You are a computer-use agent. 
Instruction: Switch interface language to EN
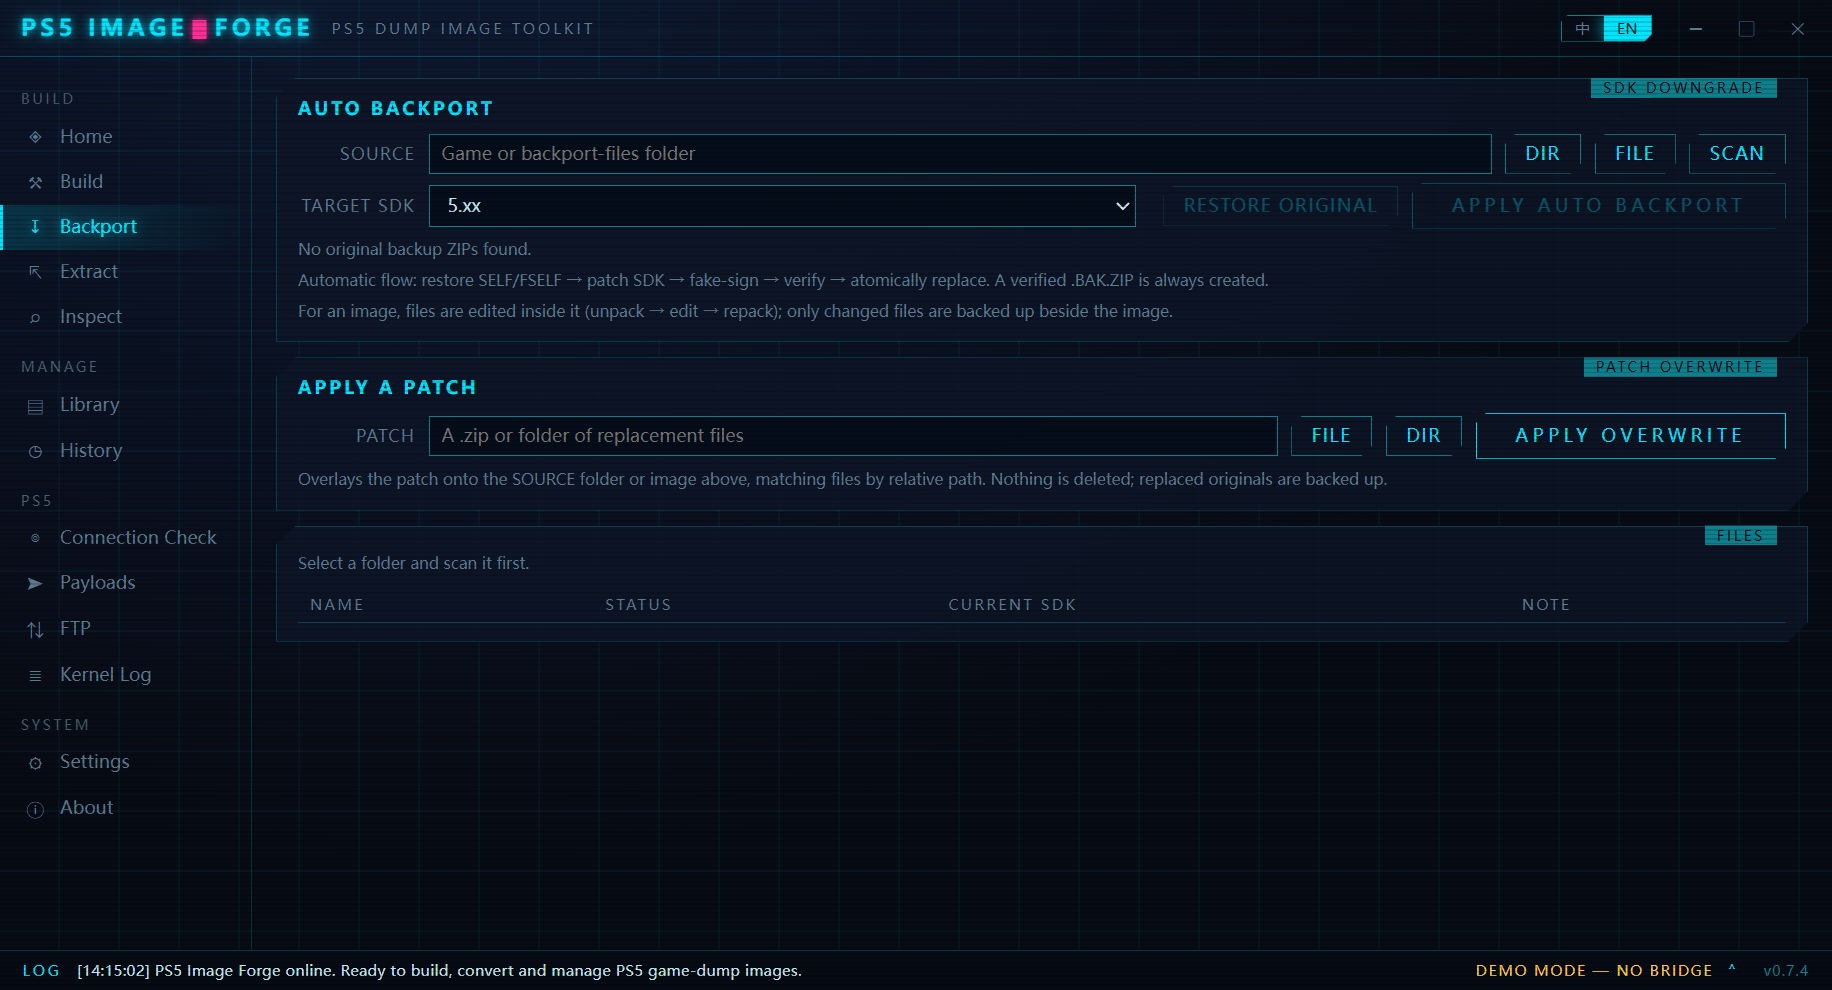[x=1627, y=28]
